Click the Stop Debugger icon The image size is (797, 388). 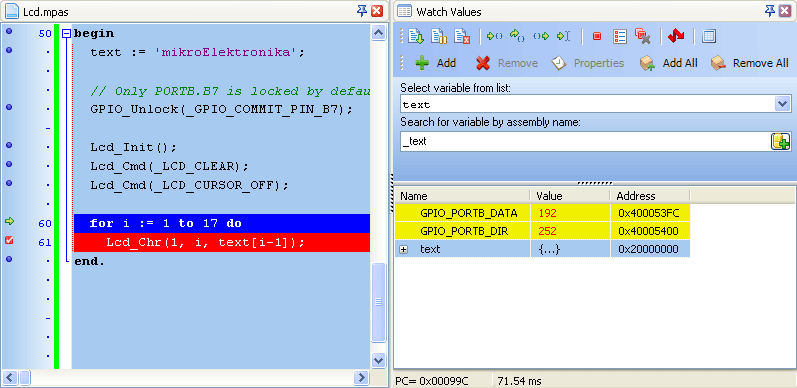pos(462,36)
